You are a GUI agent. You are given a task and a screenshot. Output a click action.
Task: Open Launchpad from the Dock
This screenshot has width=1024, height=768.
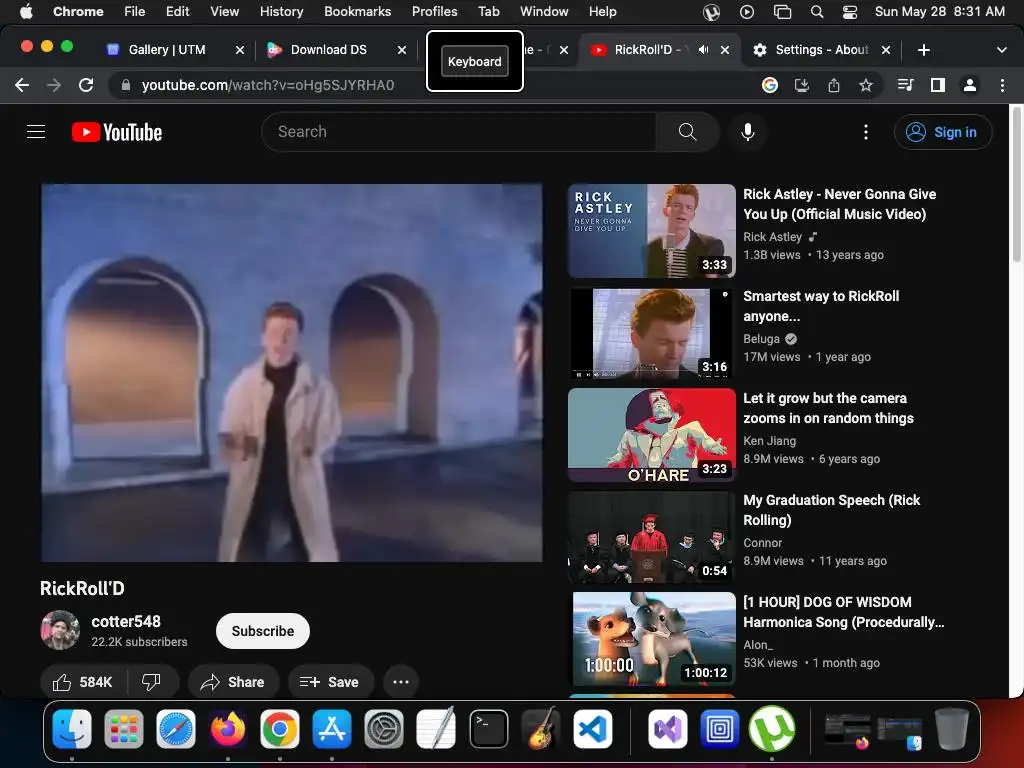click(x=123, y=729)
